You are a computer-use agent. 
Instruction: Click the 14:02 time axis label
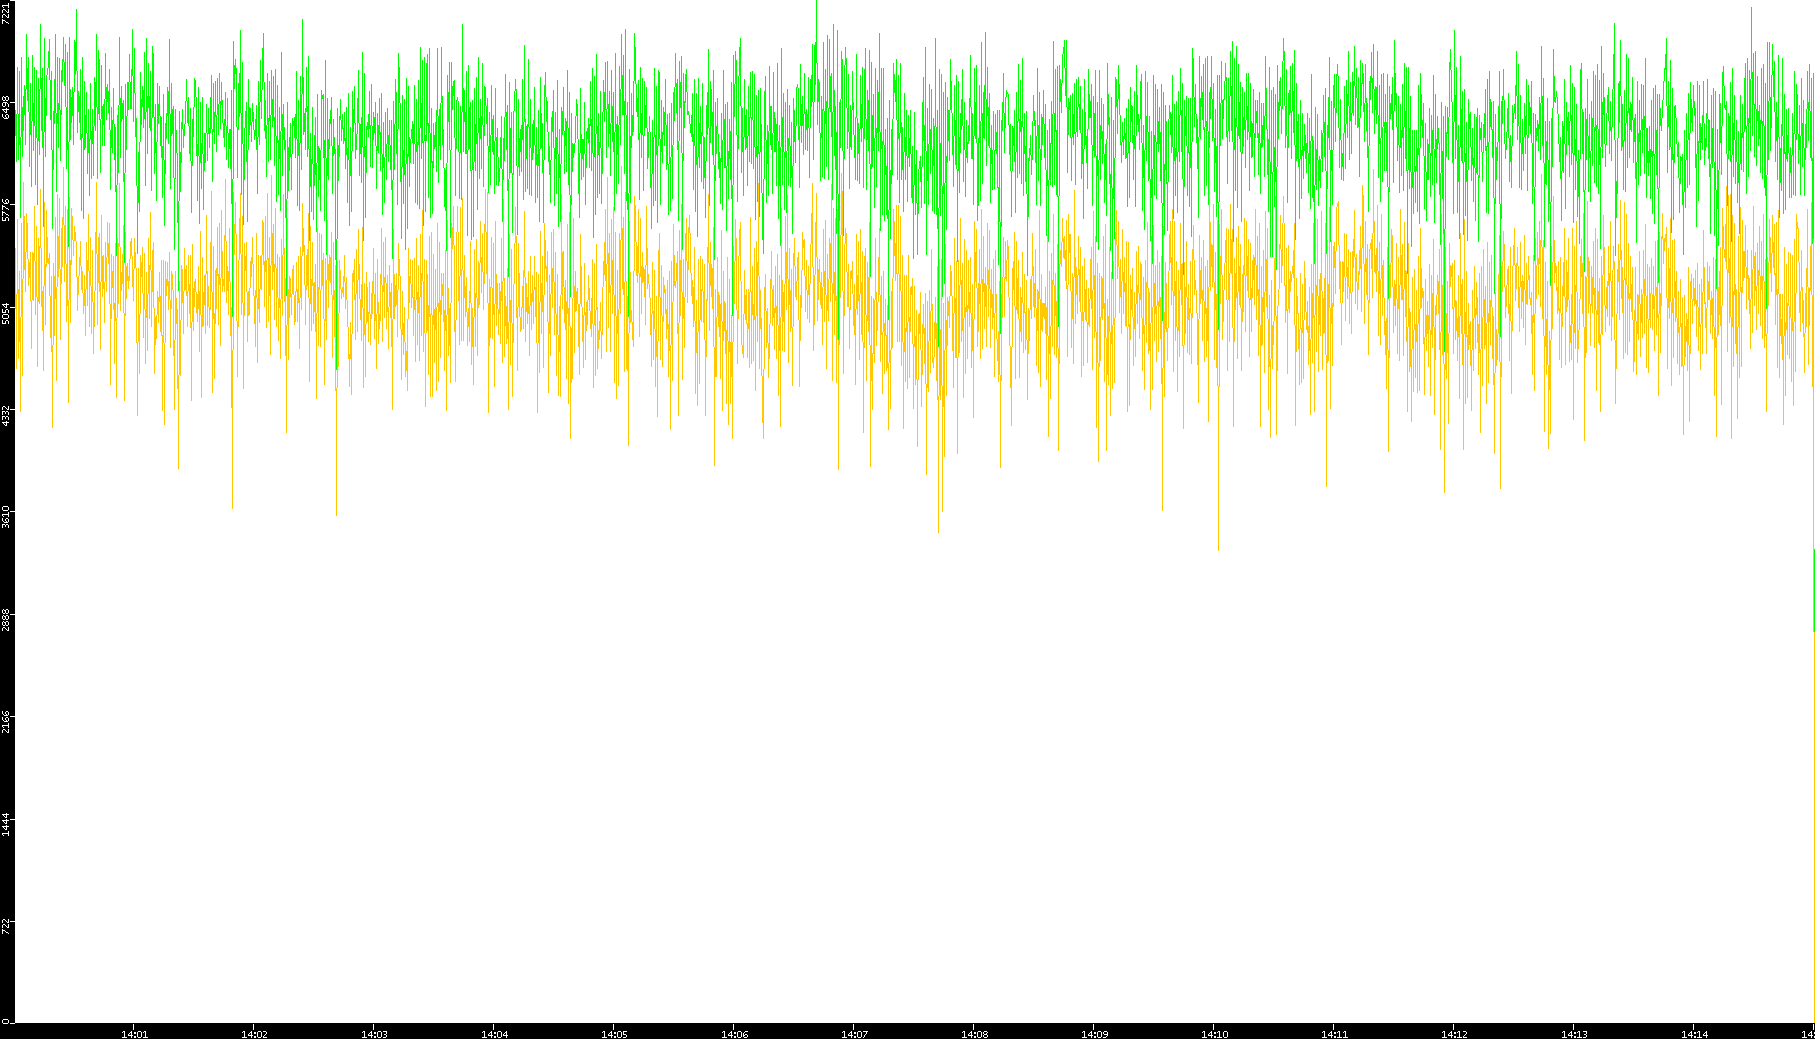click(x=254, y=1034)
